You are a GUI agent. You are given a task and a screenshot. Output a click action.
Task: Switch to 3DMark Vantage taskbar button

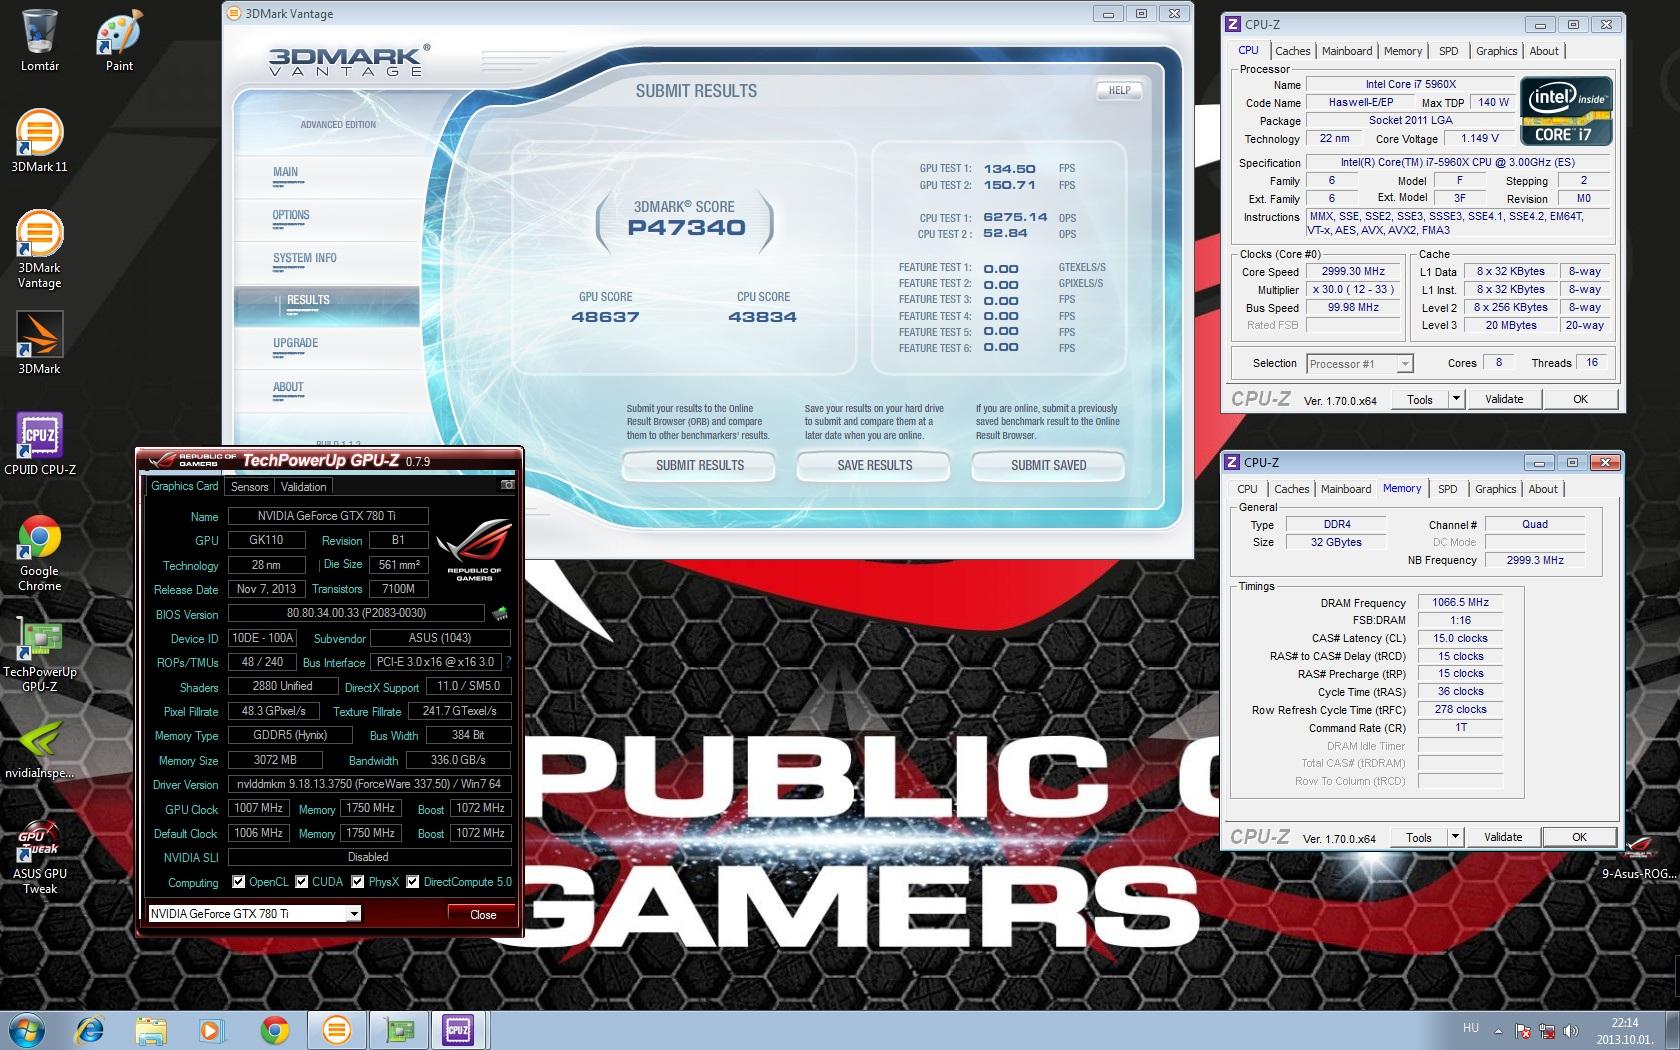(337, 1029)
